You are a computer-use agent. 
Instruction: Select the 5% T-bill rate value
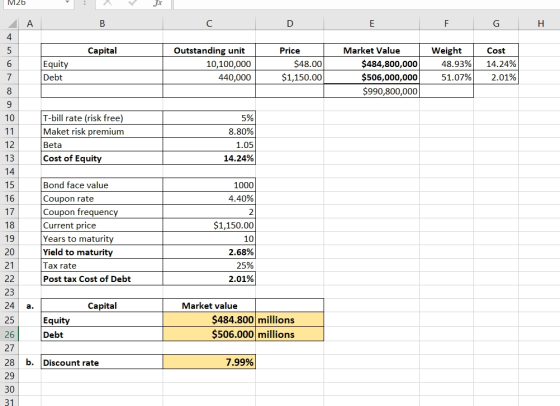209,118
